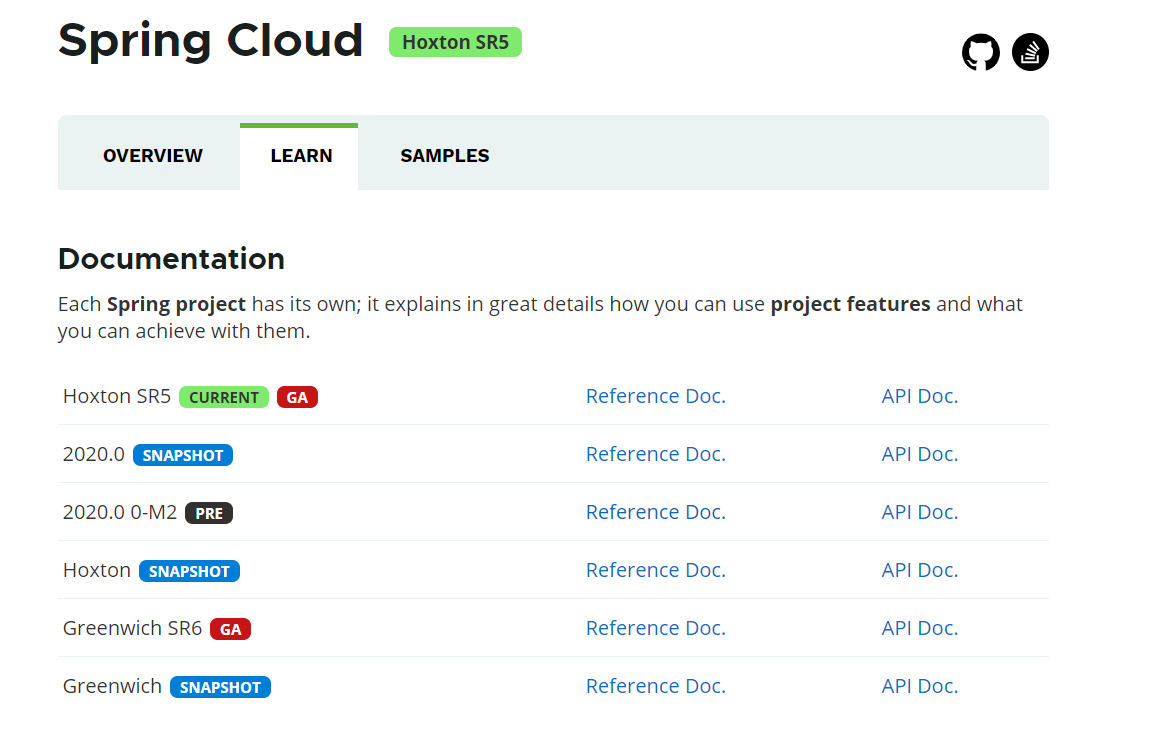The width and height of the screenshot is (1157, 735).
Task: Switch to the Overview tab
Action: click(153, 156)
